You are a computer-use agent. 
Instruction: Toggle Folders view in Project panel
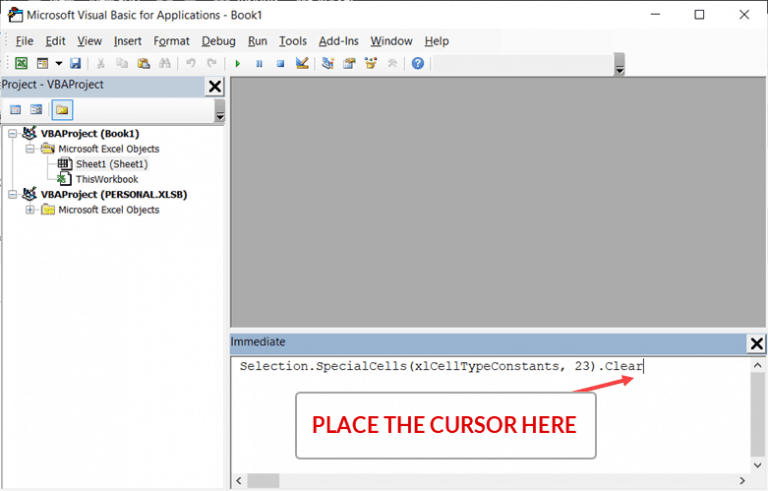(62, 110)
